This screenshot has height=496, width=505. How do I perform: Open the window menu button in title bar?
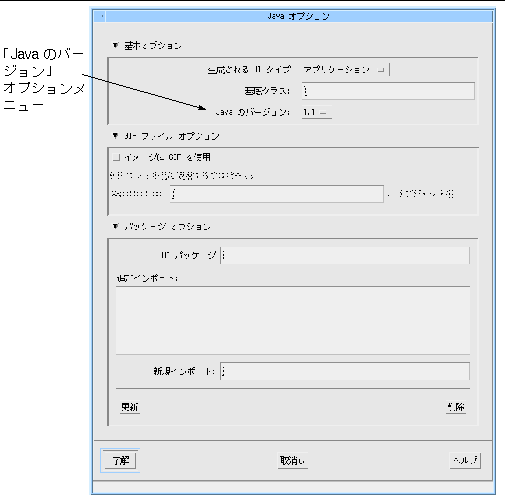click(101, 16)
